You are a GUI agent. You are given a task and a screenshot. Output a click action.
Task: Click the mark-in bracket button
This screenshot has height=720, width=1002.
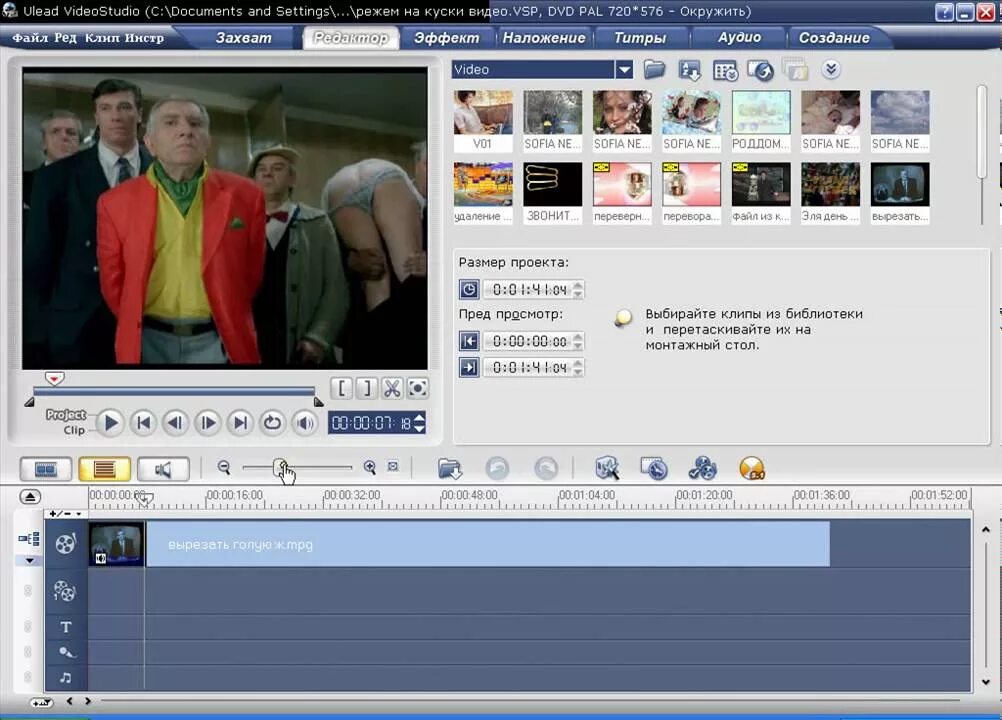click(341, 388)
